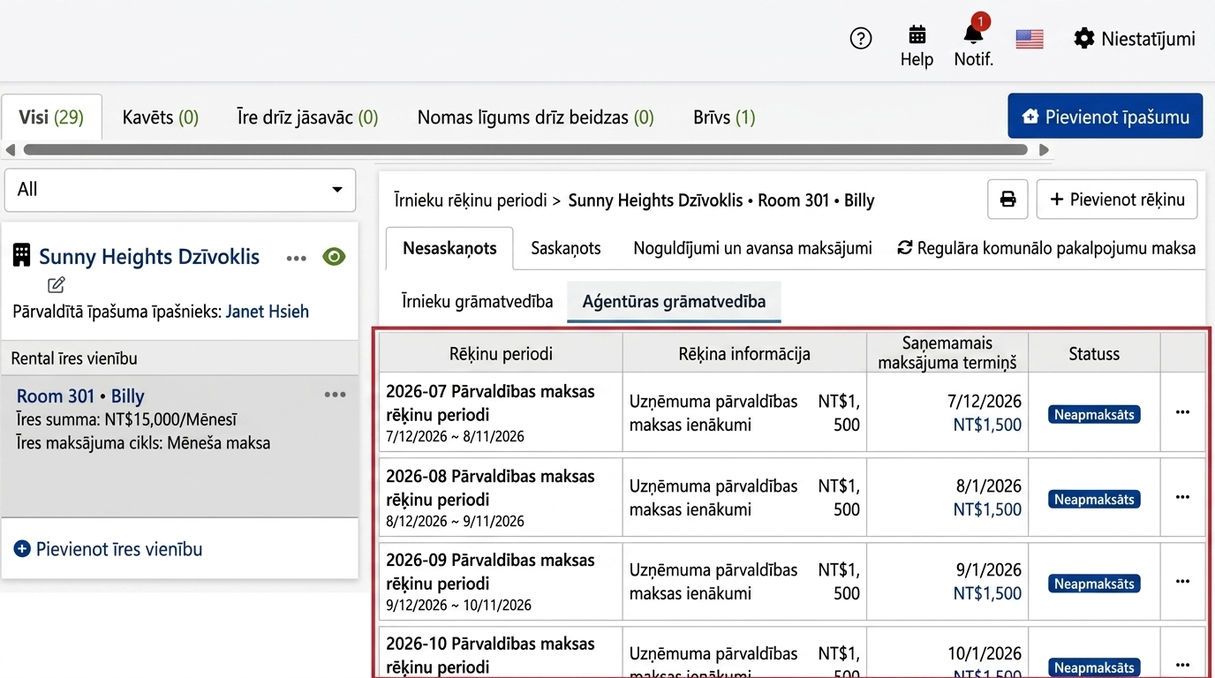Open Noguldījumi un avansa maksājumi tab

coord(753,248)
